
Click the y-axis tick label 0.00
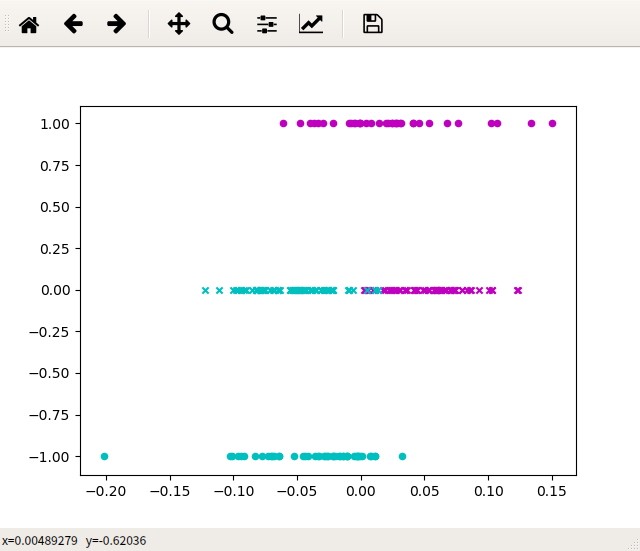point(56,291)
